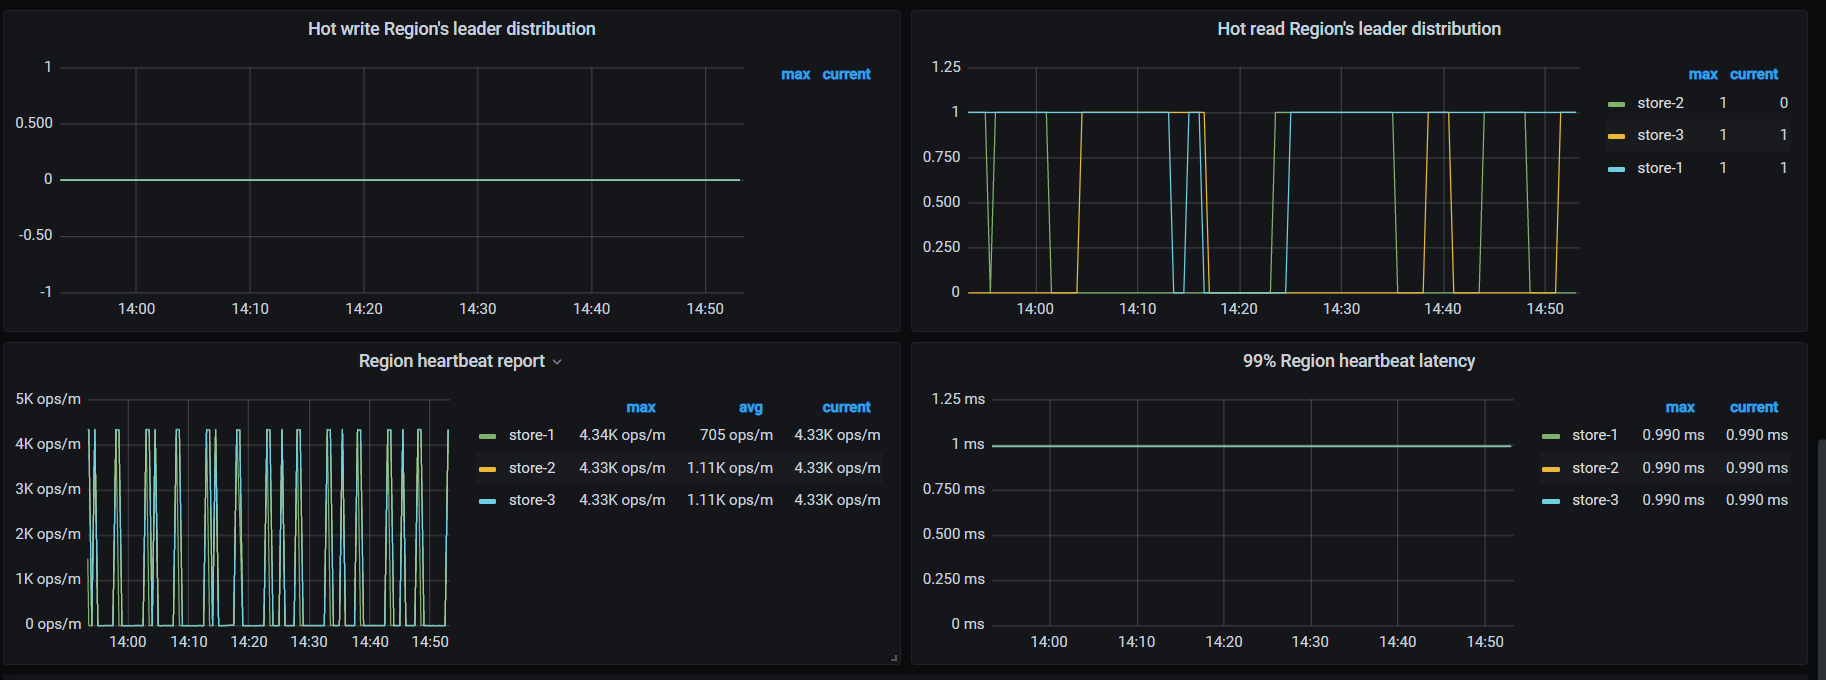Toggle the store-2 series in the Hot read legend

tap(1660, 103)
